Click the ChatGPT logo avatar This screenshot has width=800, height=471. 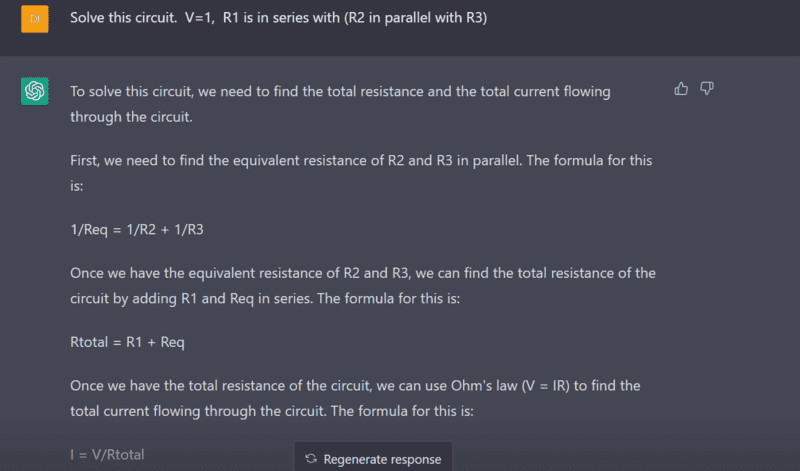pyautogui.click(x=34, y=91)
